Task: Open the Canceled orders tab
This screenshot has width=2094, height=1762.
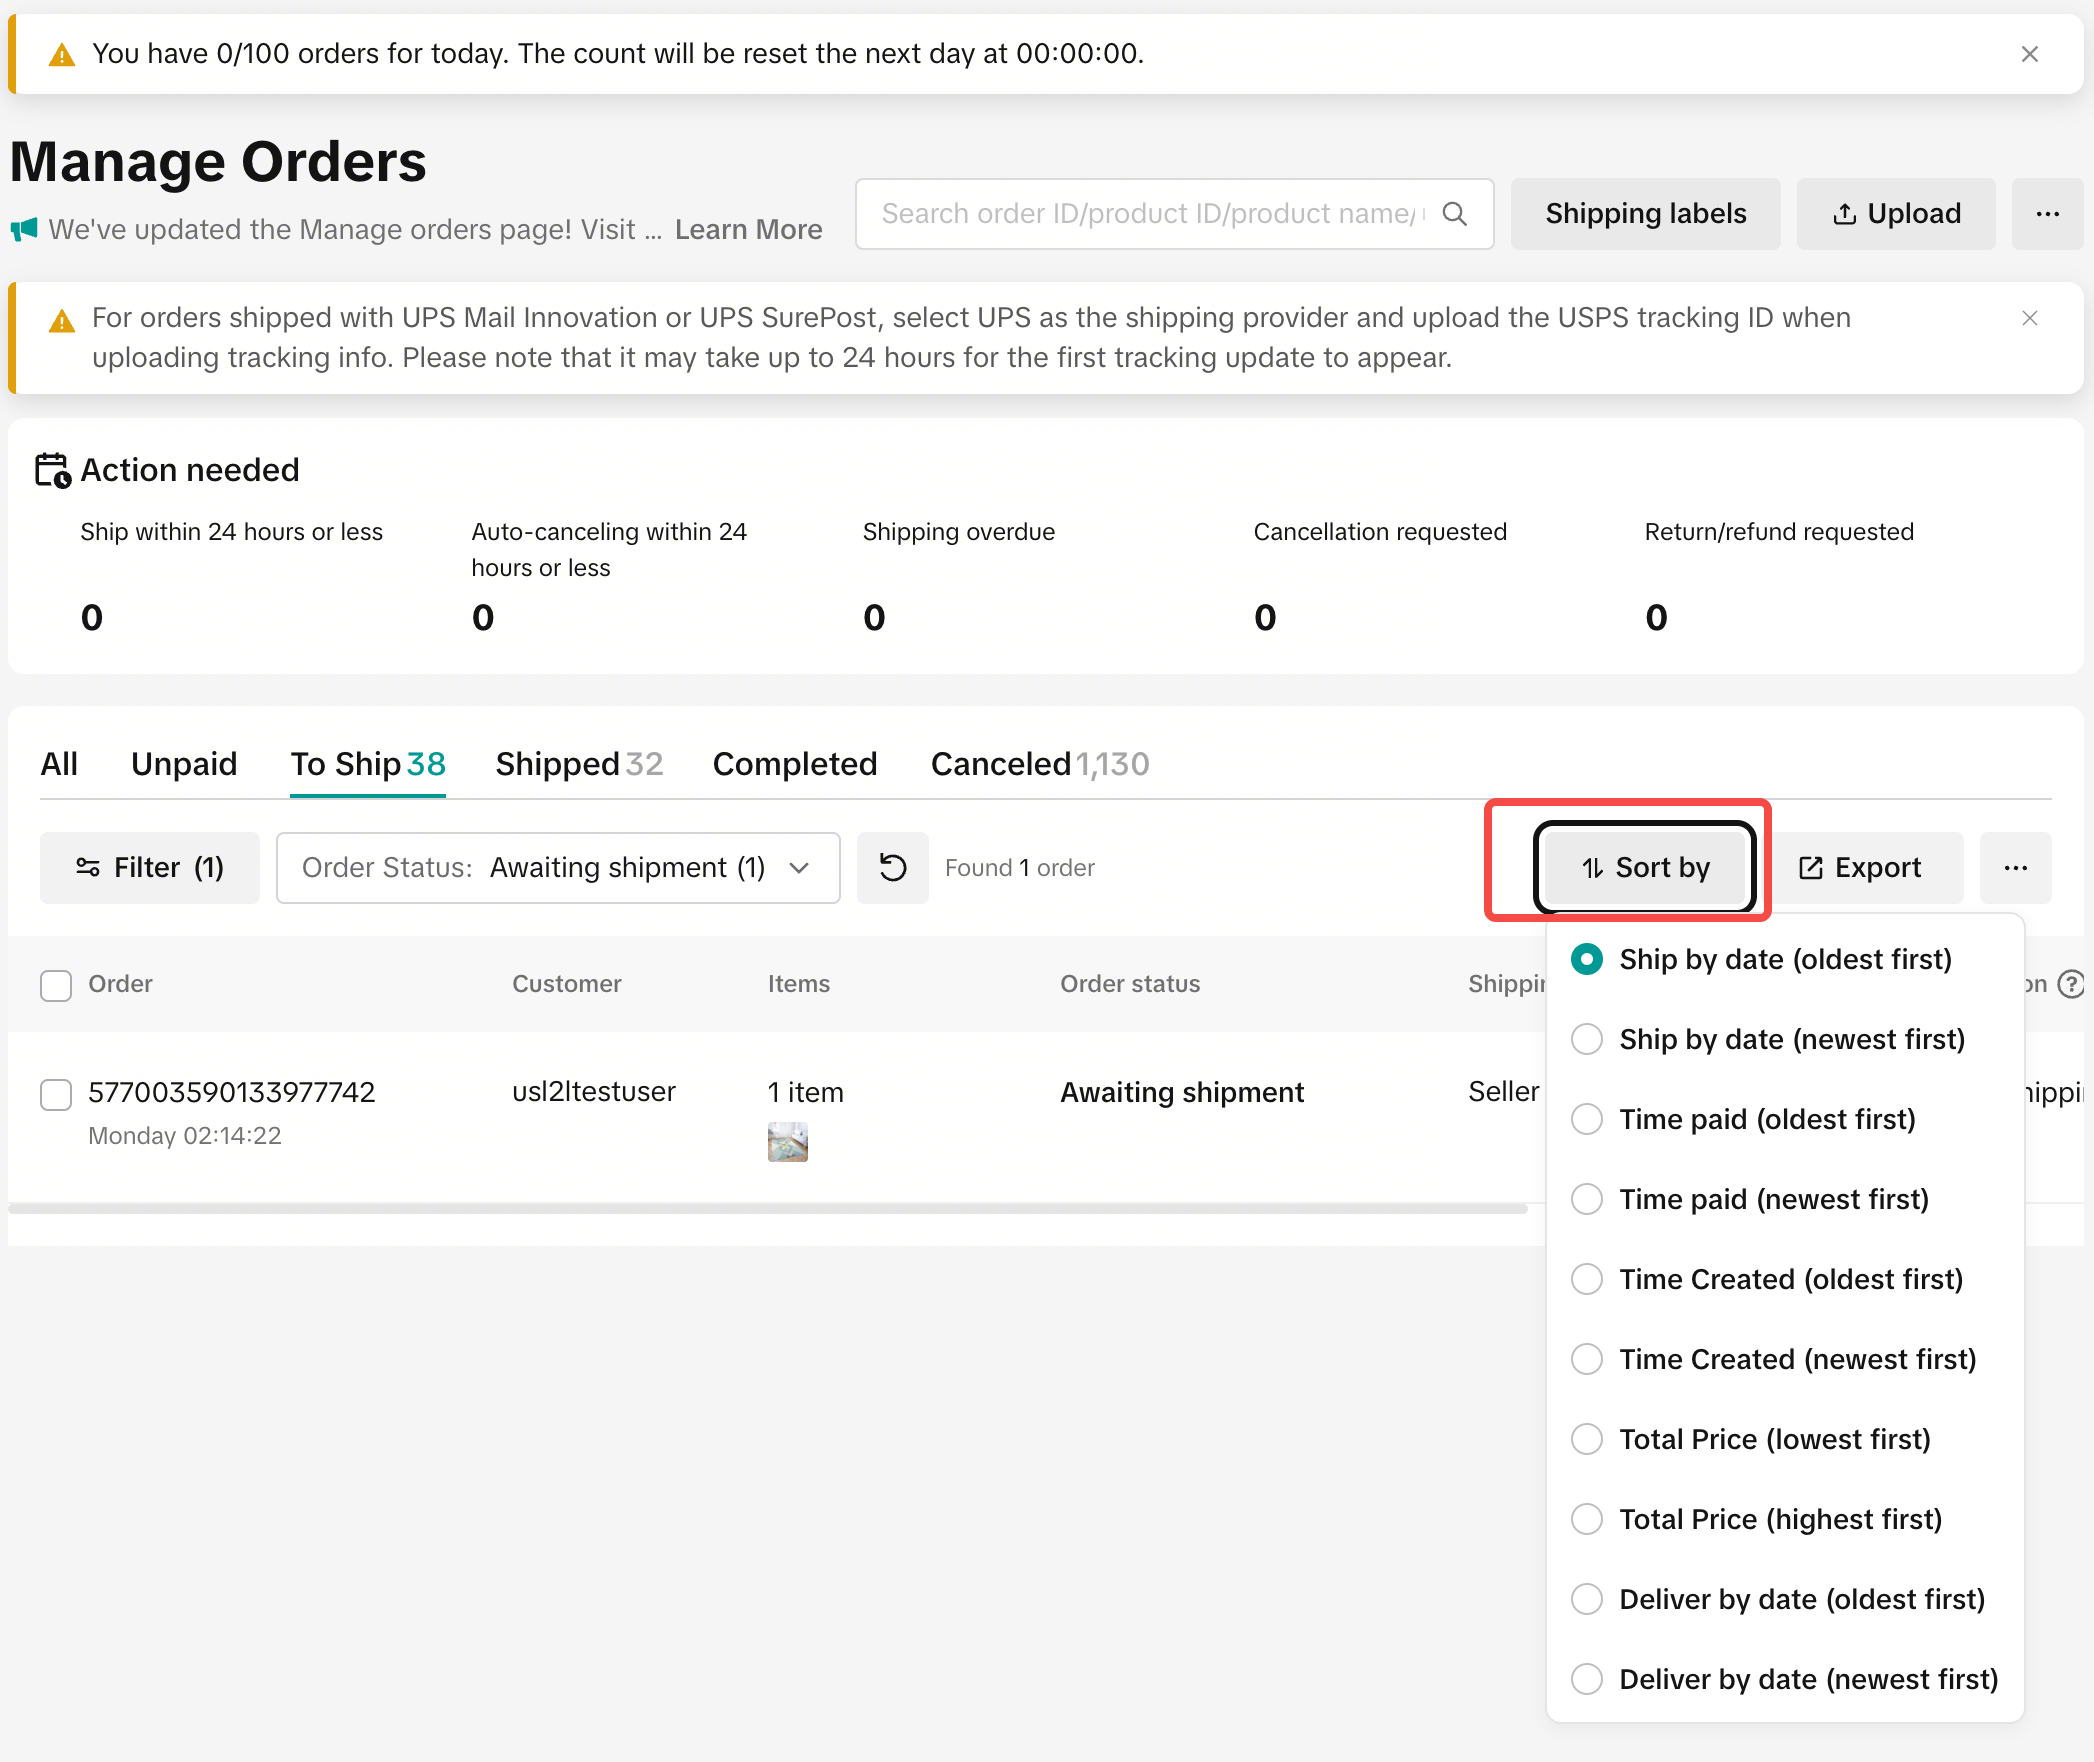Action: tap(1039, 764)
